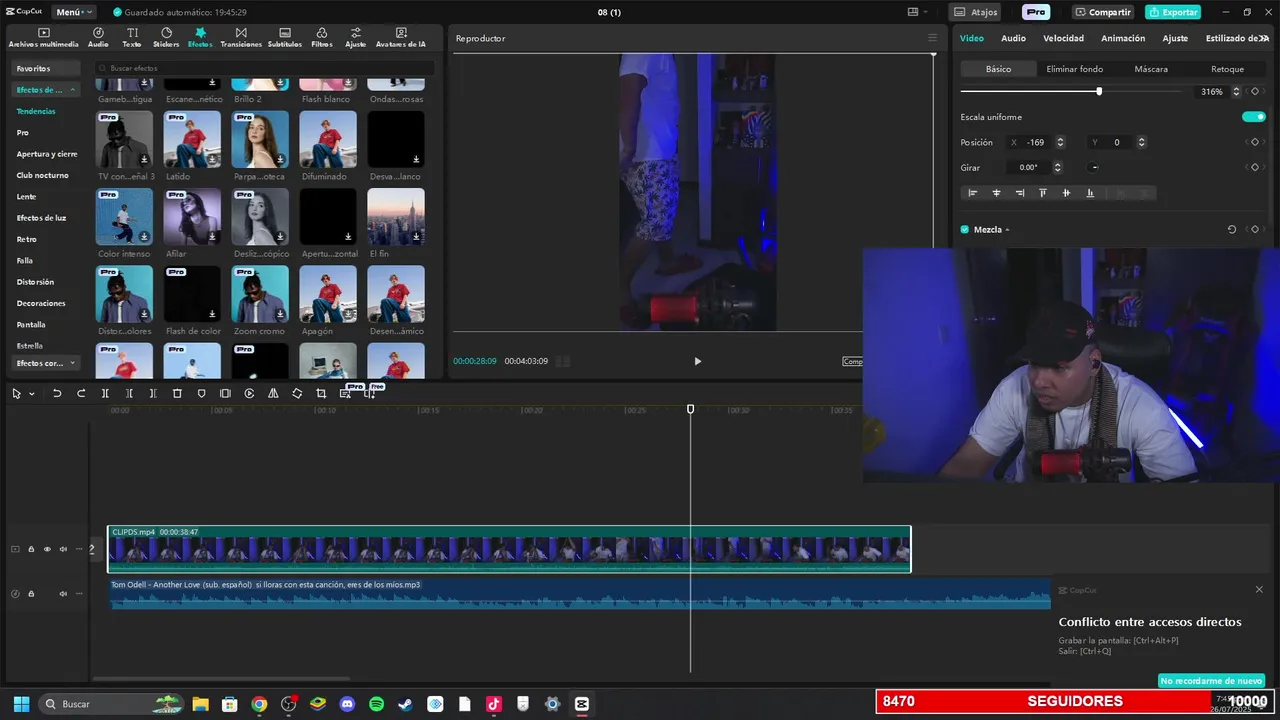Open the Filtros tab
The height and width of the screenshot is (720, 1280).
click(322, 38)
